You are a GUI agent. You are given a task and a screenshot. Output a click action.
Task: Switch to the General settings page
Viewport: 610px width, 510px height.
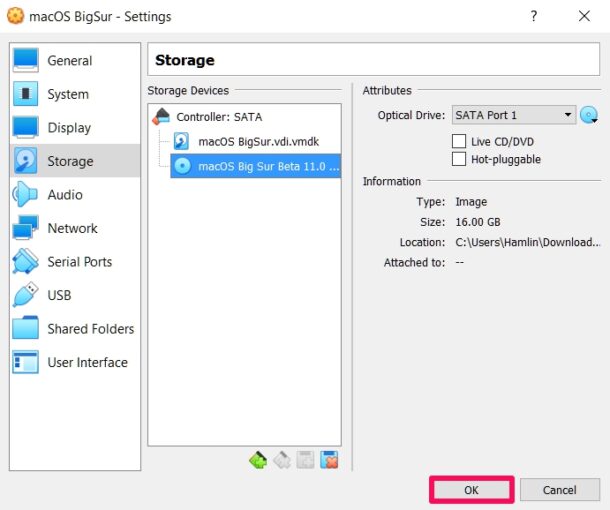click(x=69, y=61)
